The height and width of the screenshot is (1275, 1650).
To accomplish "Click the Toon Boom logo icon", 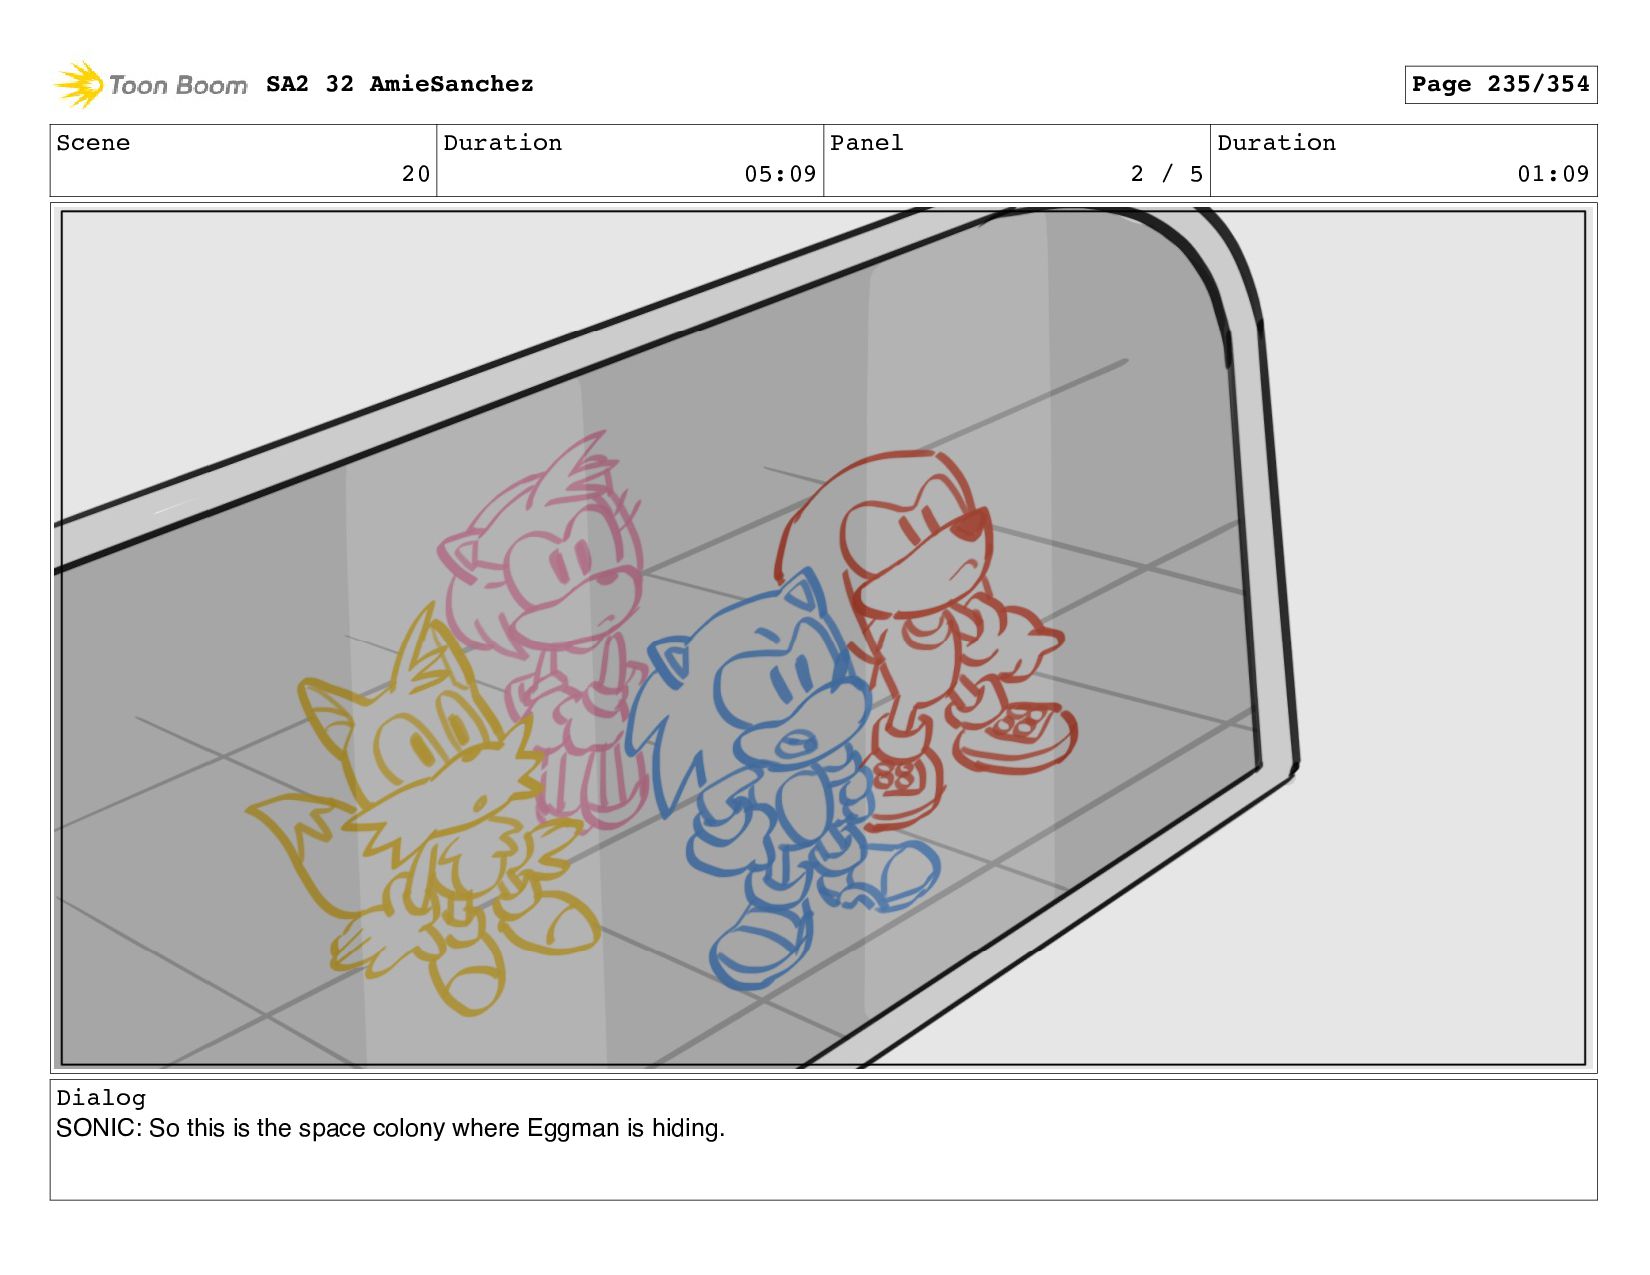I will click(79, 84).
